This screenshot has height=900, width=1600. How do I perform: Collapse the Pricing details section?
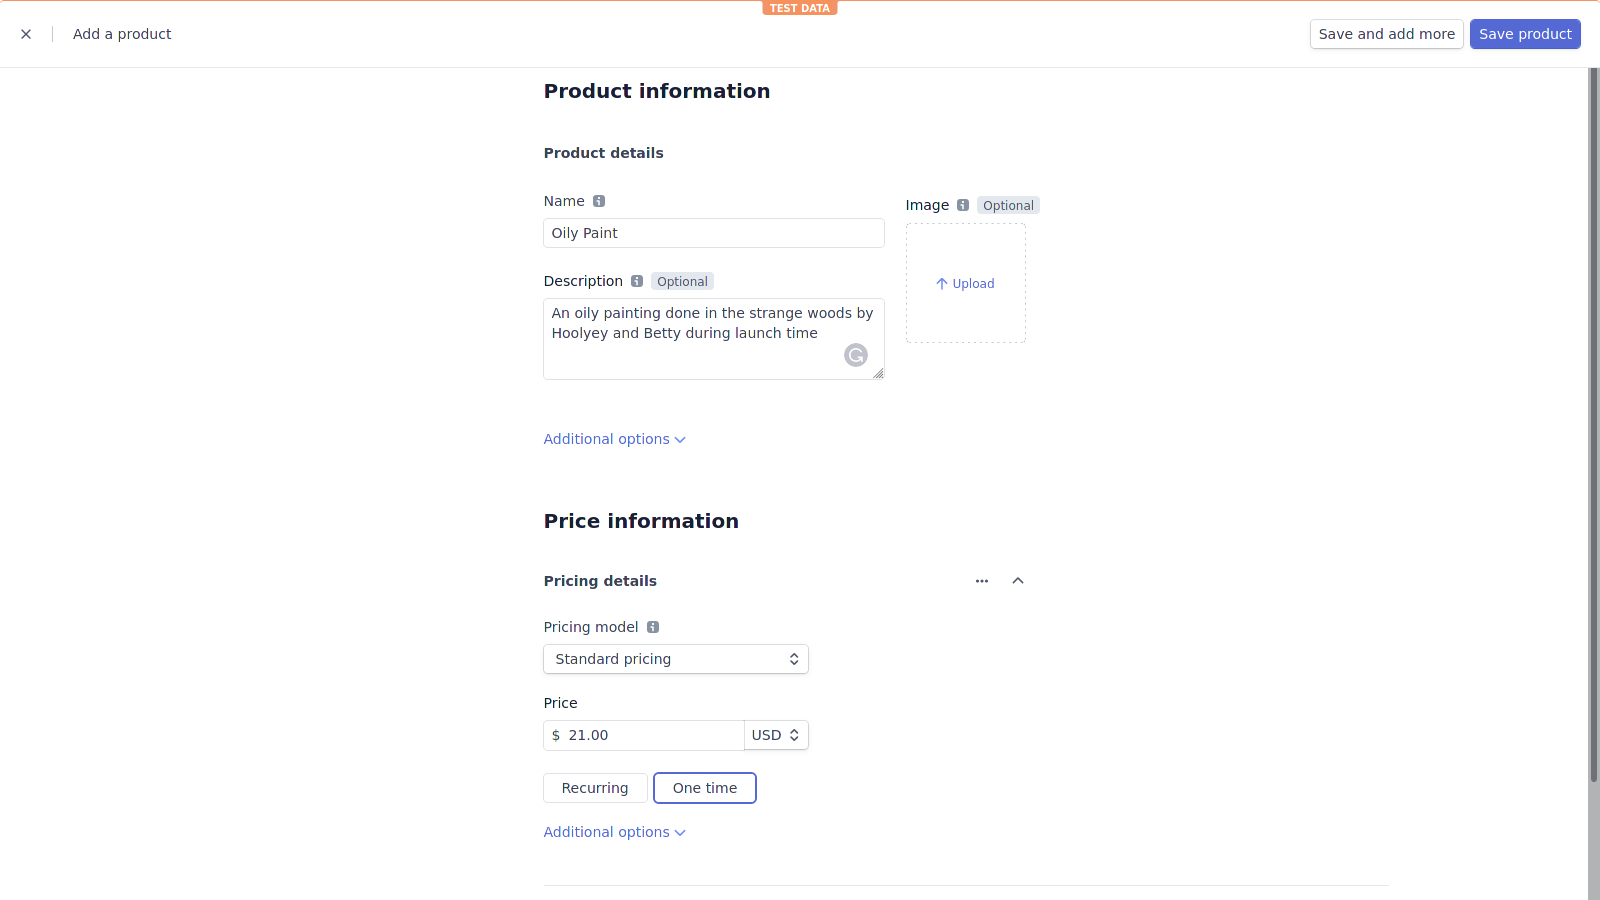(x=1017, y=581)
